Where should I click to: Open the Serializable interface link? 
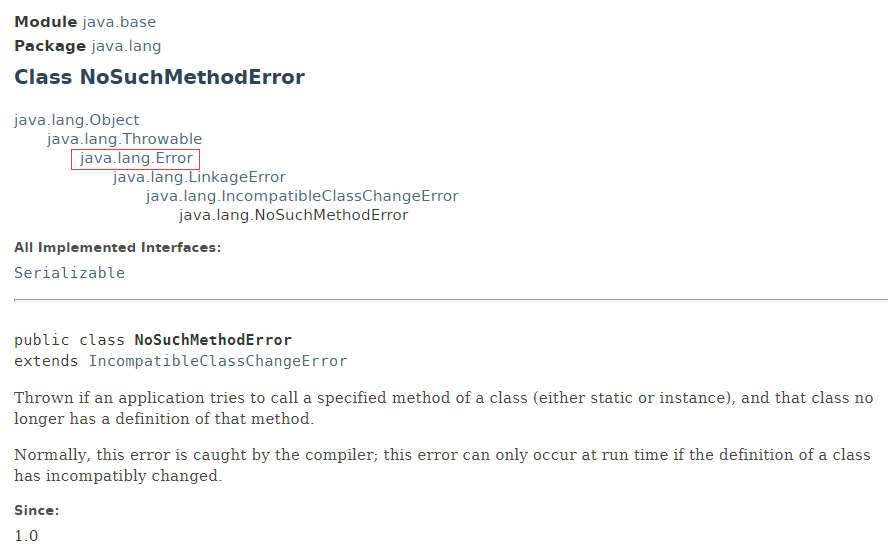coord(70,273)
